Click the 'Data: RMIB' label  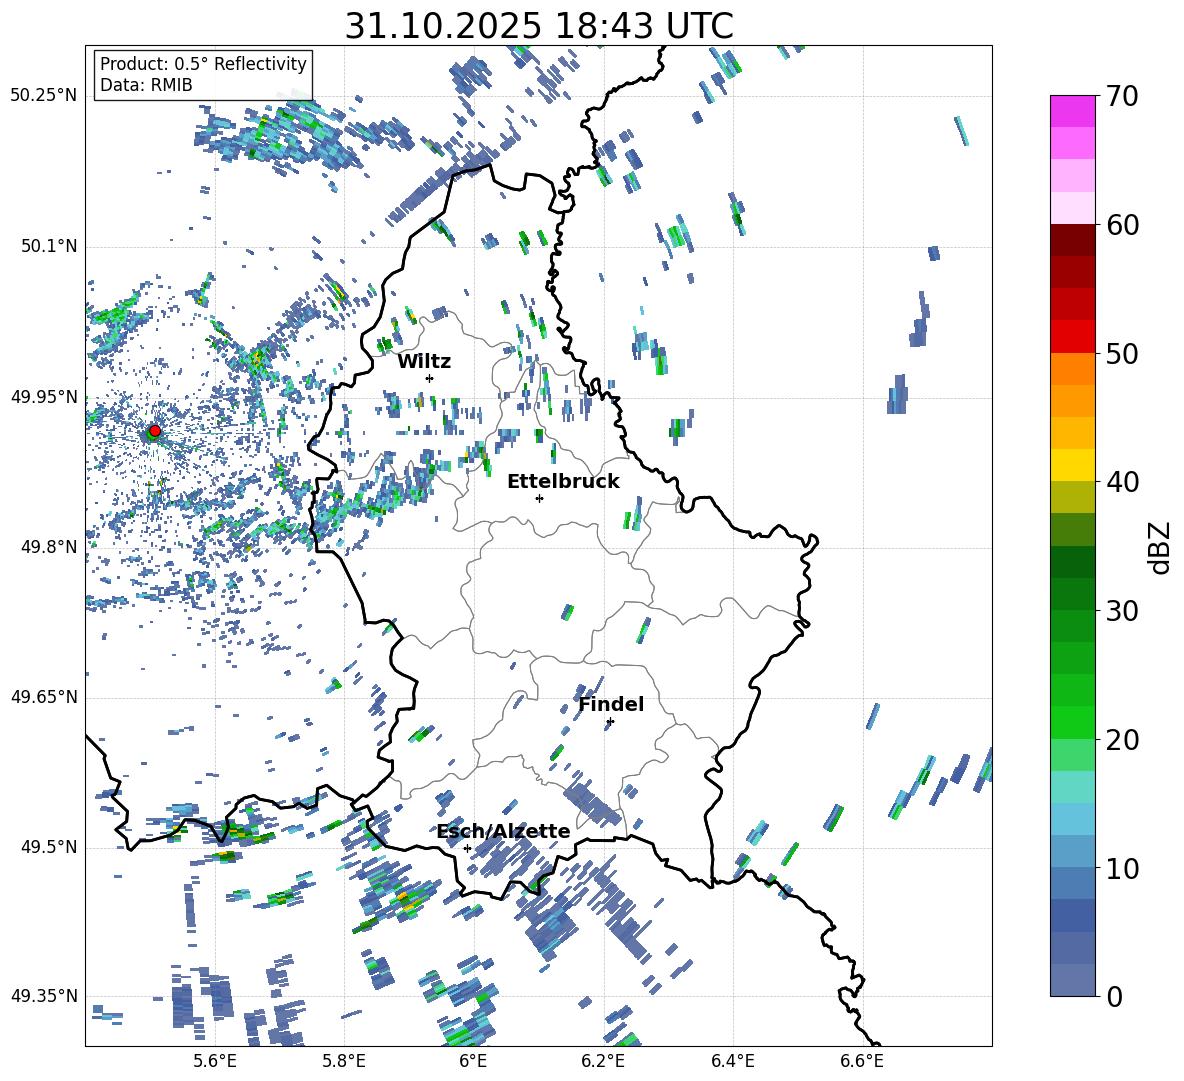[x=146, y=85]
